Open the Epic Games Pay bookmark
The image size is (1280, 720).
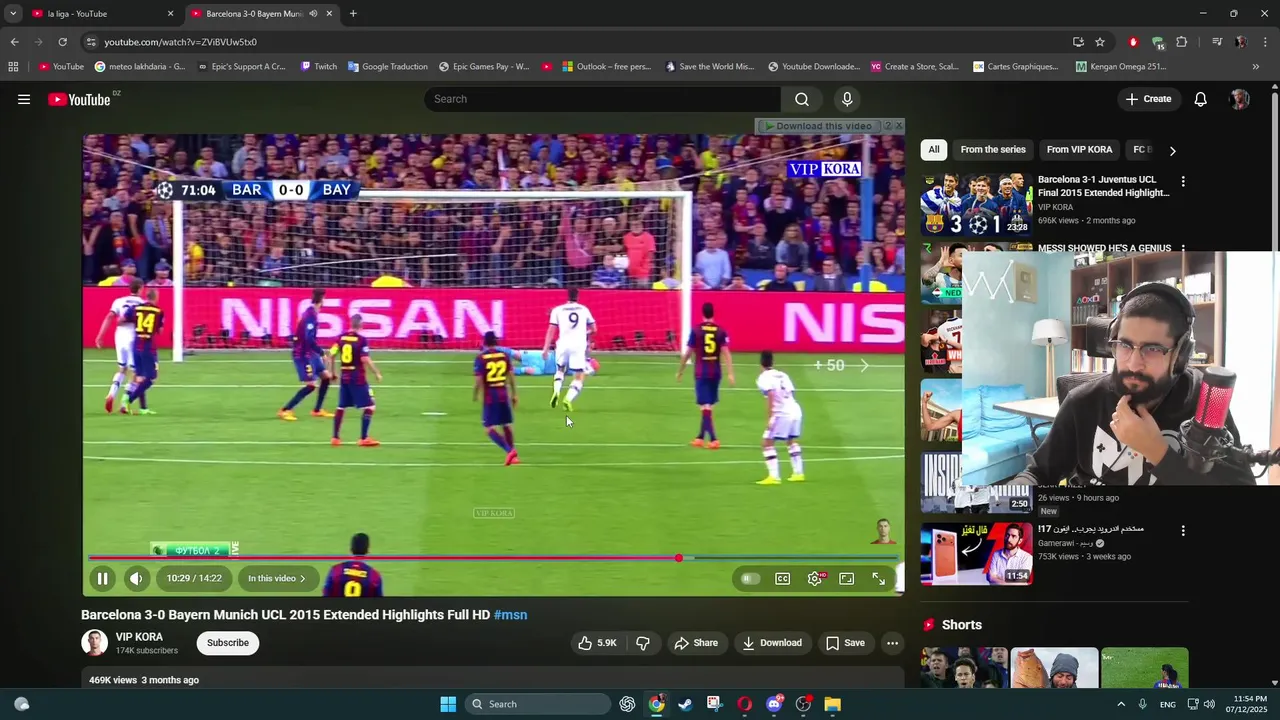click(484, 67)
